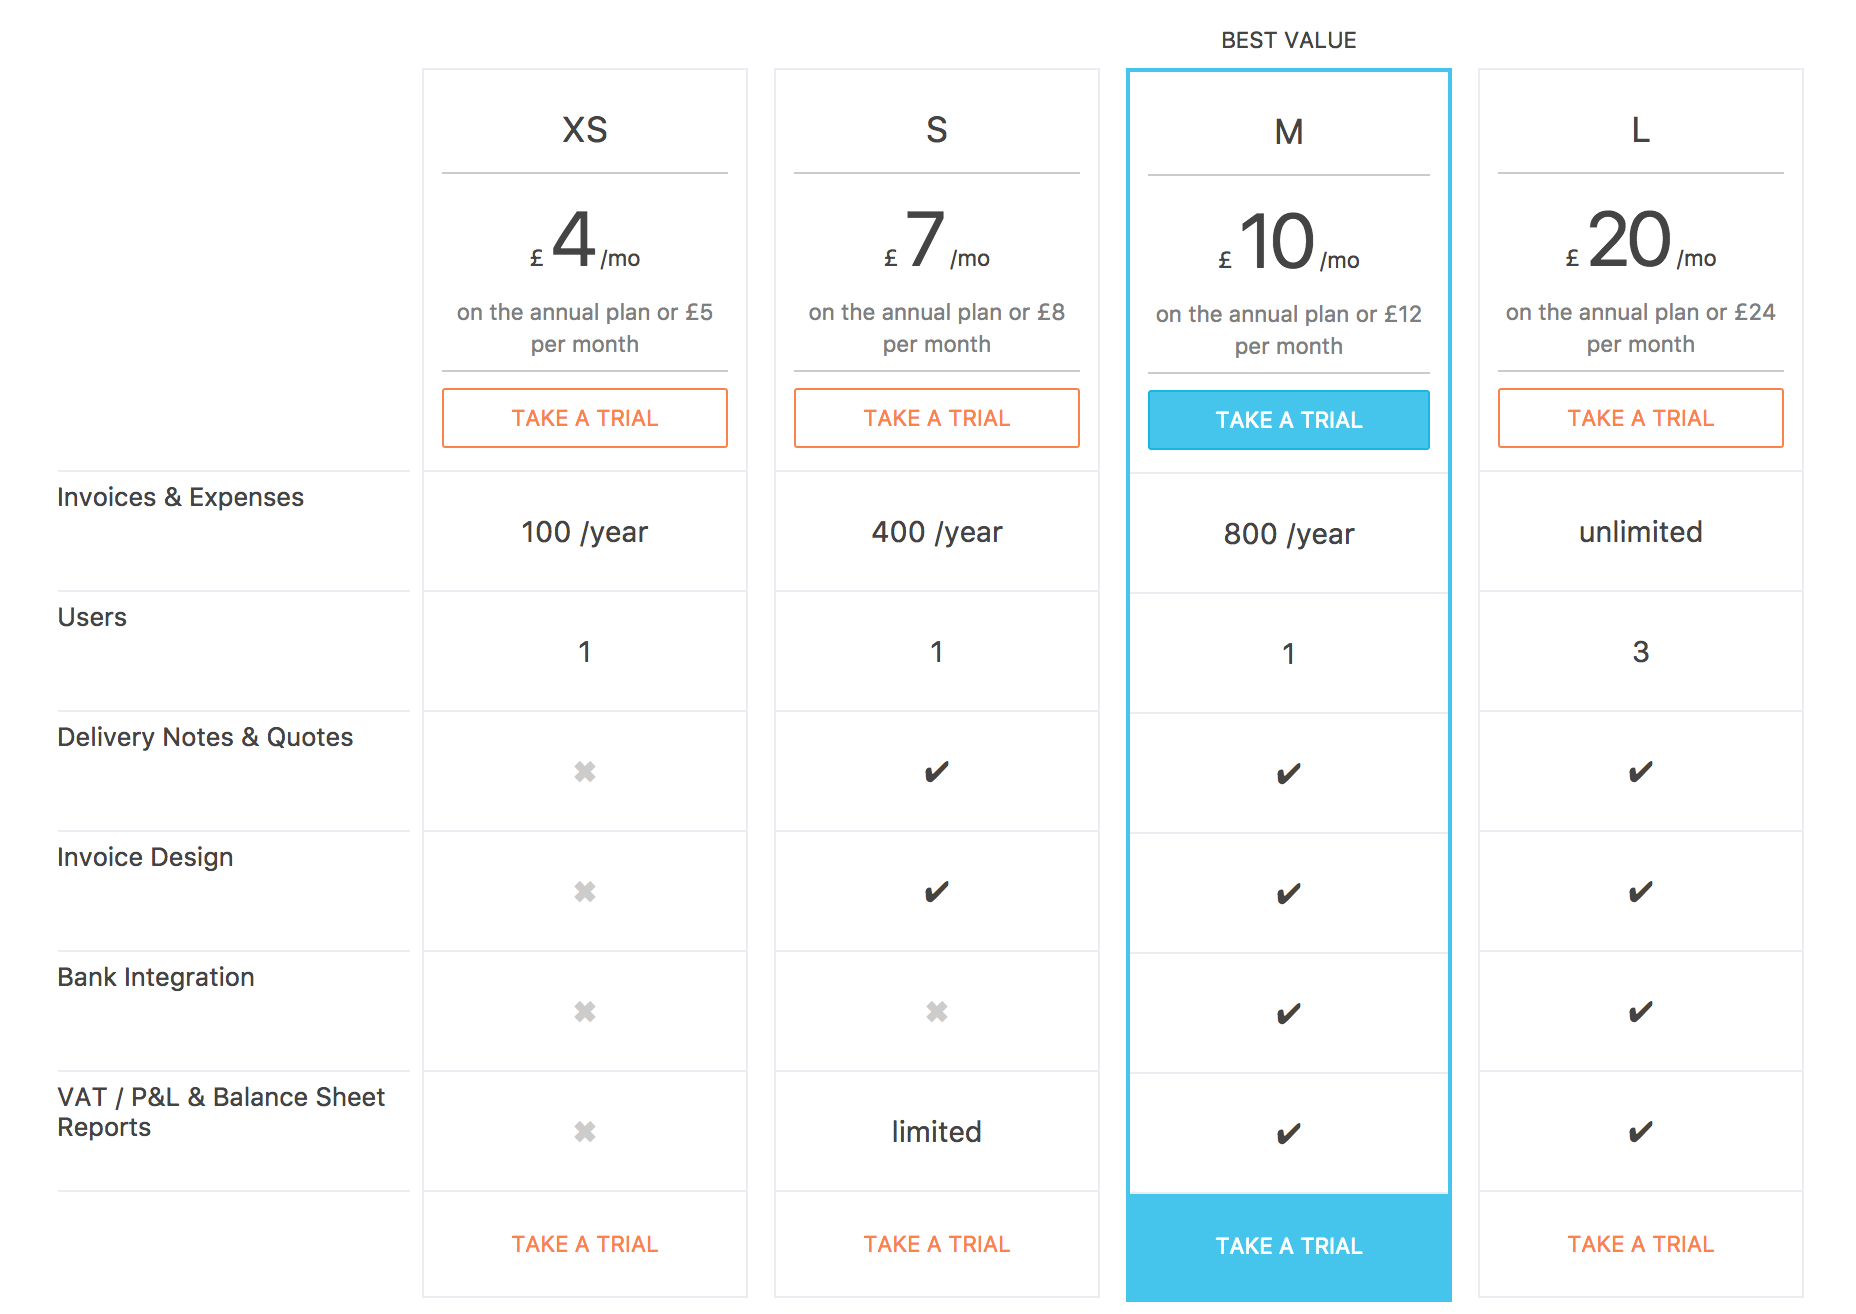The image size is (1856, 1314).
Task: Click the top TAKE A TRIAL button under S
Action: pyautogui.click(x=937, y=418)
